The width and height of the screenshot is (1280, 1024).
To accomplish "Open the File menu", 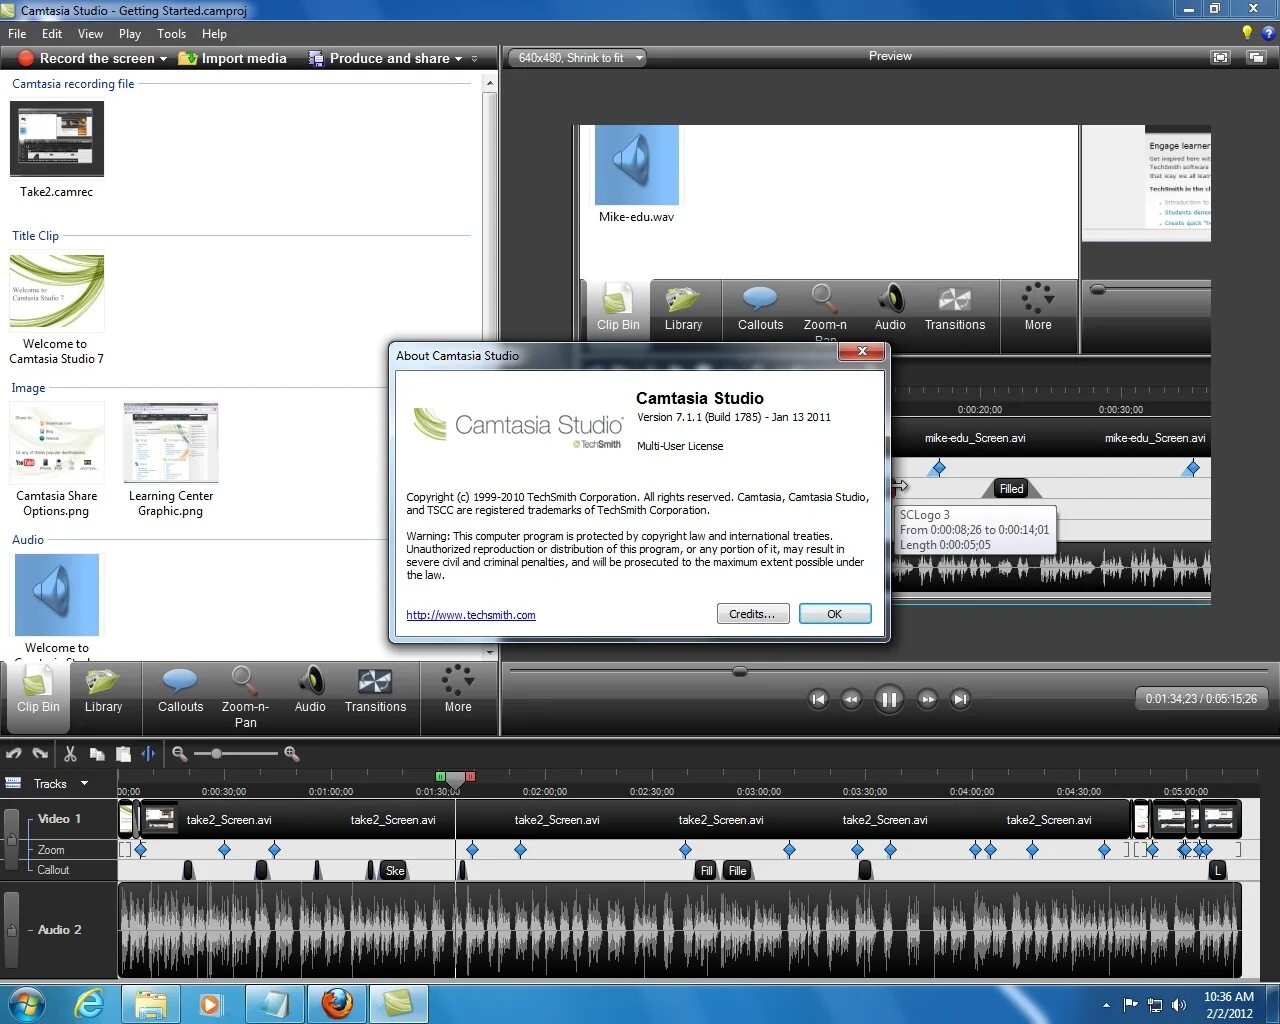I will [x=17, y=33].
